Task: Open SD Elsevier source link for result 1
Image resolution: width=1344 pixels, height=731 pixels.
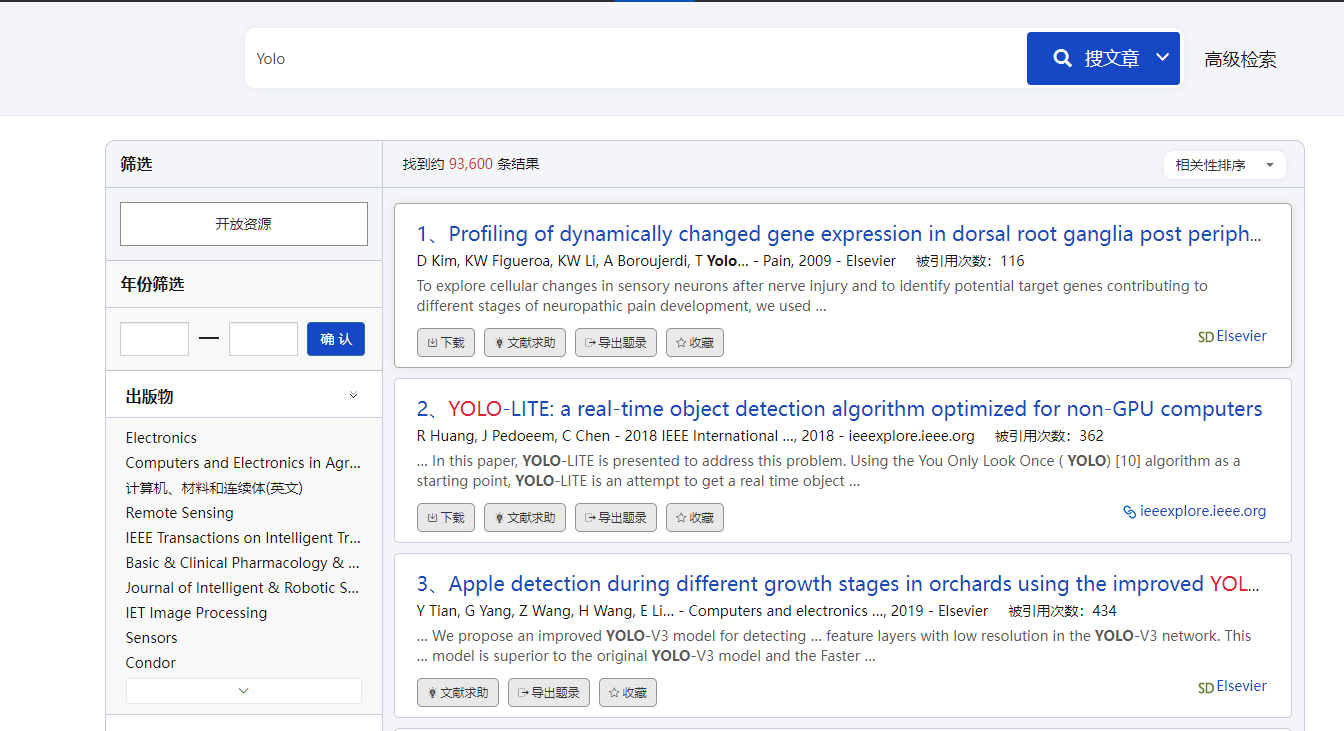Action: (x=1232, y=336)
